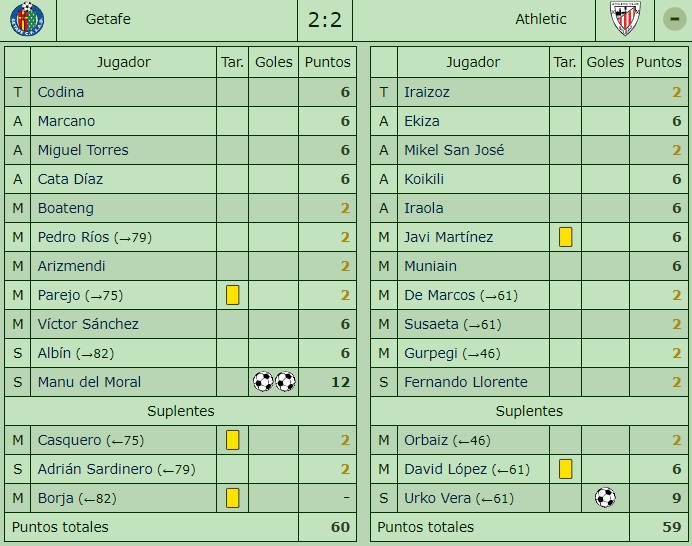Click David López's yellow card
692x546 pixels.
tap(565, 469)
